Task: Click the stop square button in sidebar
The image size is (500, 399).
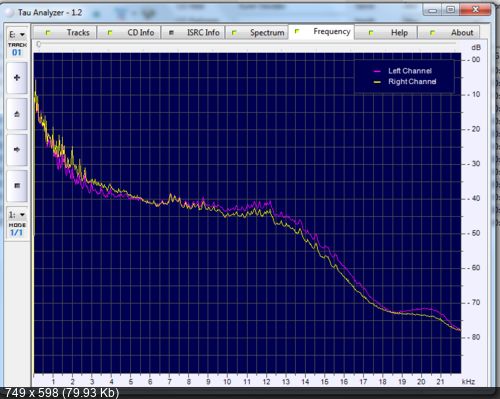Action: point(17,186)
